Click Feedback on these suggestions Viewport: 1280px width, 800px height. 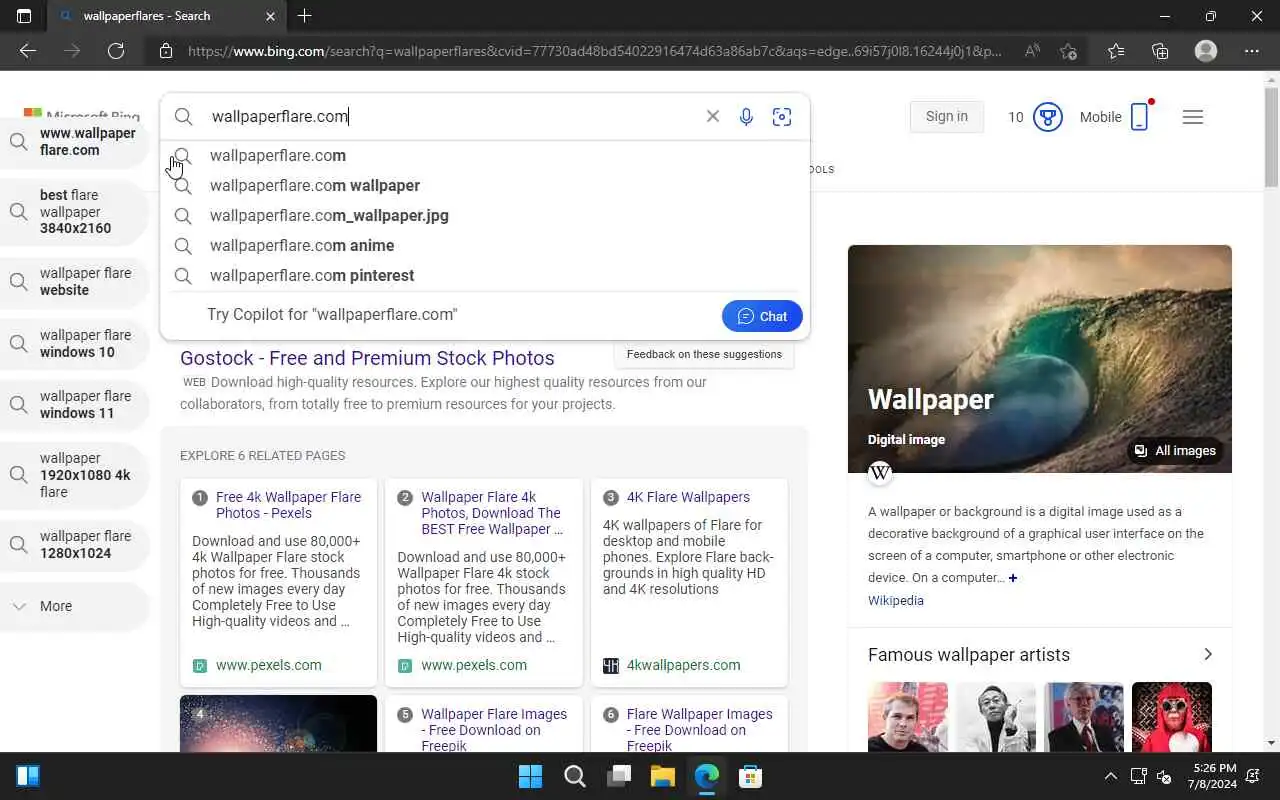[704, 354]
